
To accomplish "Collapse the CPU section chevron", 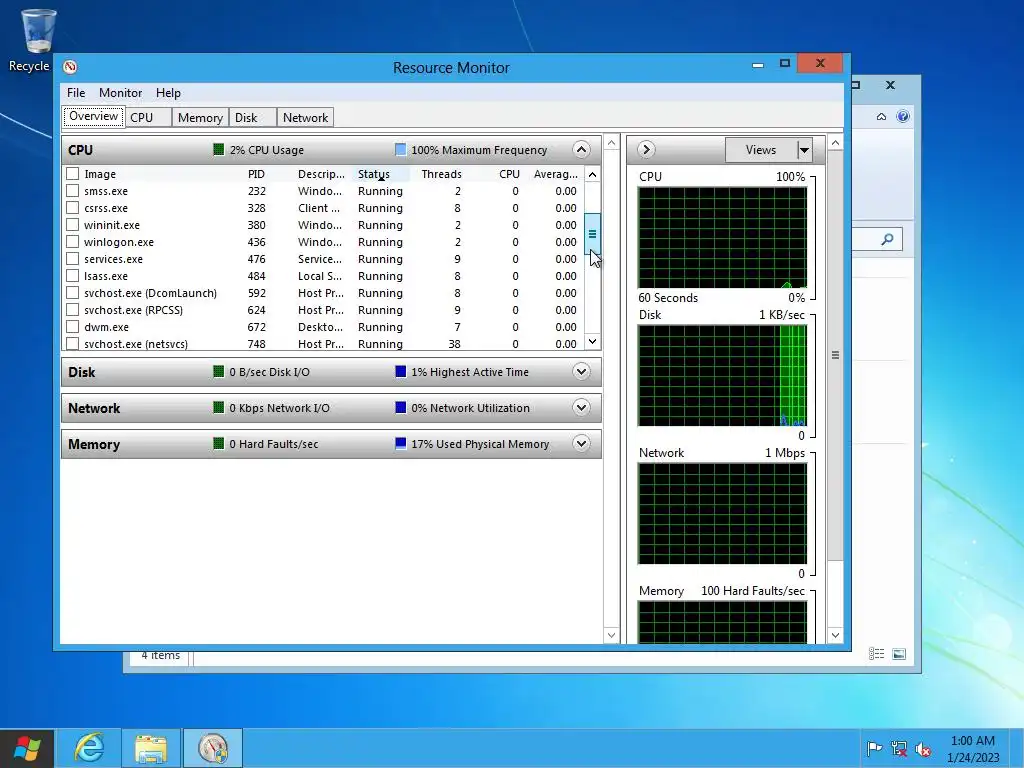I will (x=581, y=150).
